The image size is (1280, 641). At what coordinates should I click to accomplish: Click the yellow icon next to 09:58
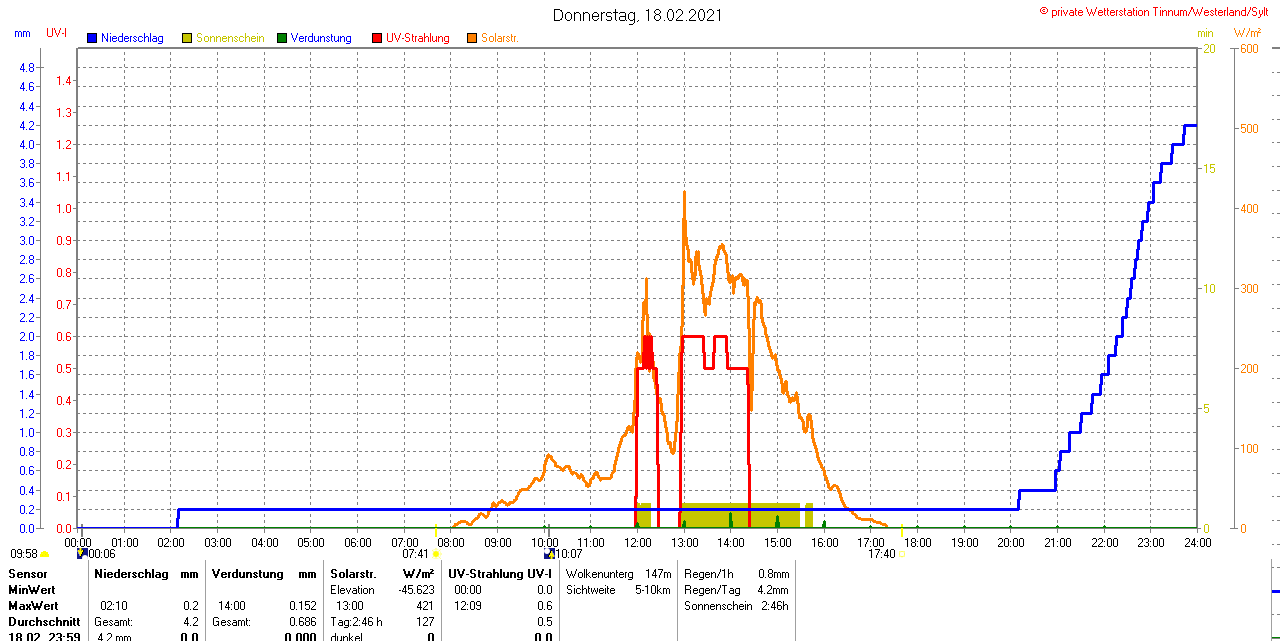coord(45,554)
